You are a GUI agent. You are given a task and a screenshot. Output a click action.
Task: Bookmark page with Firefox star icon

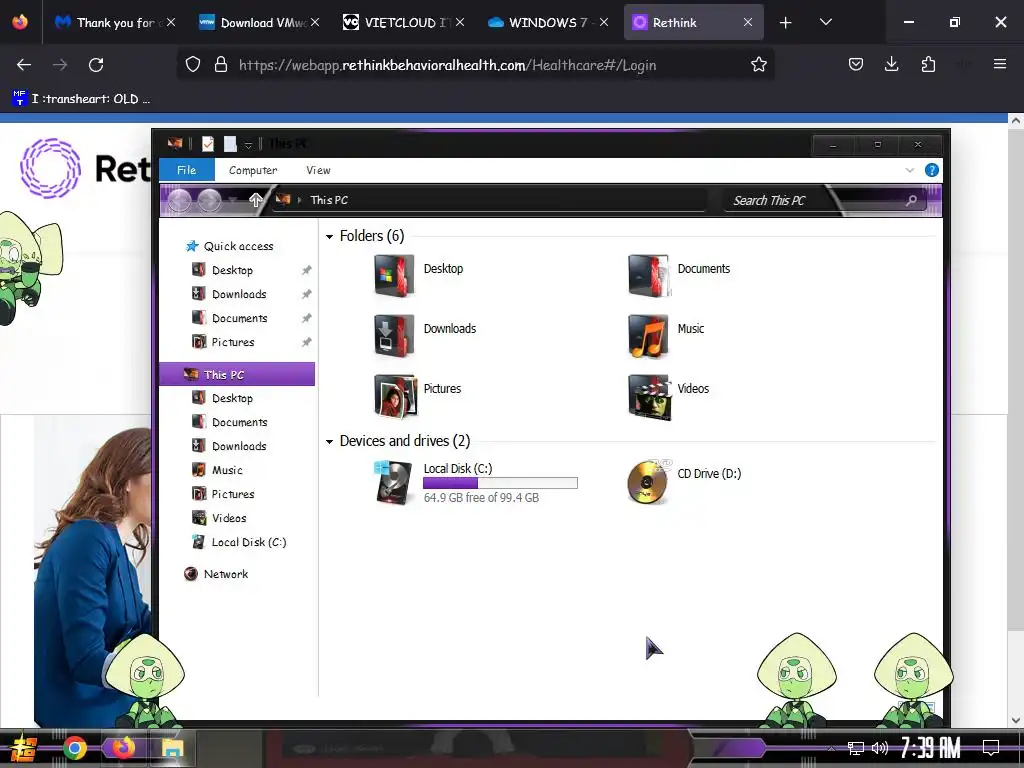tap(758, 64)
